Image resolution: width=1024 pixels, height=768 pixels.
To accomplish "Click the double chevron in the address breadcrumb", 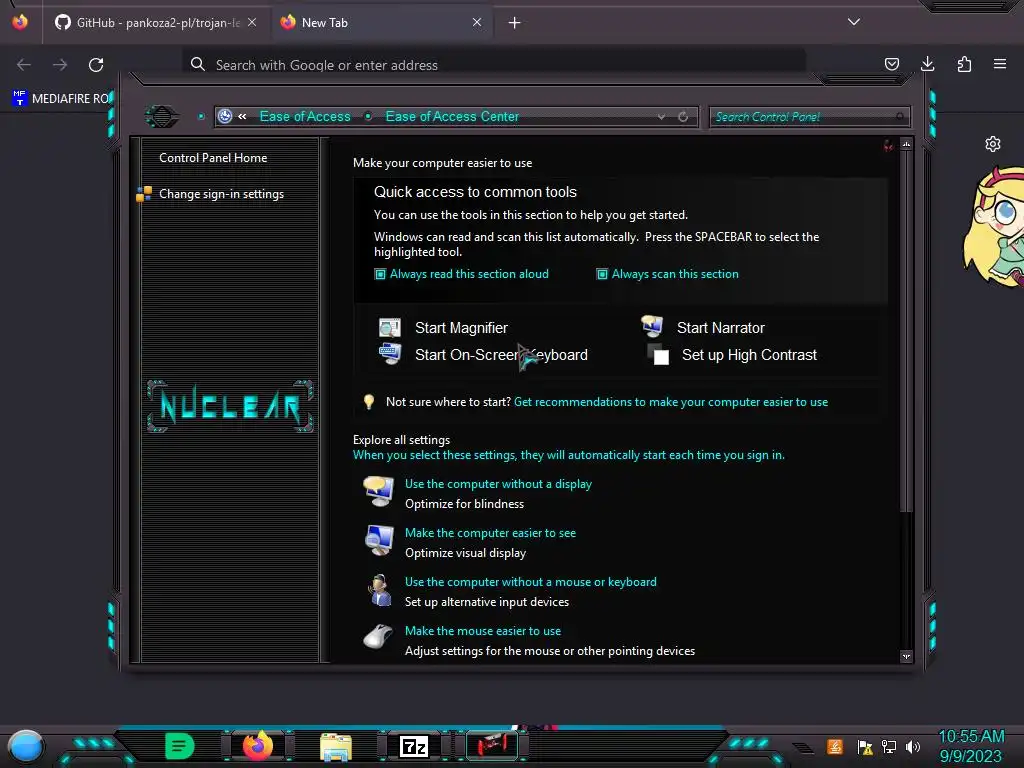I will tap(242, 116).
